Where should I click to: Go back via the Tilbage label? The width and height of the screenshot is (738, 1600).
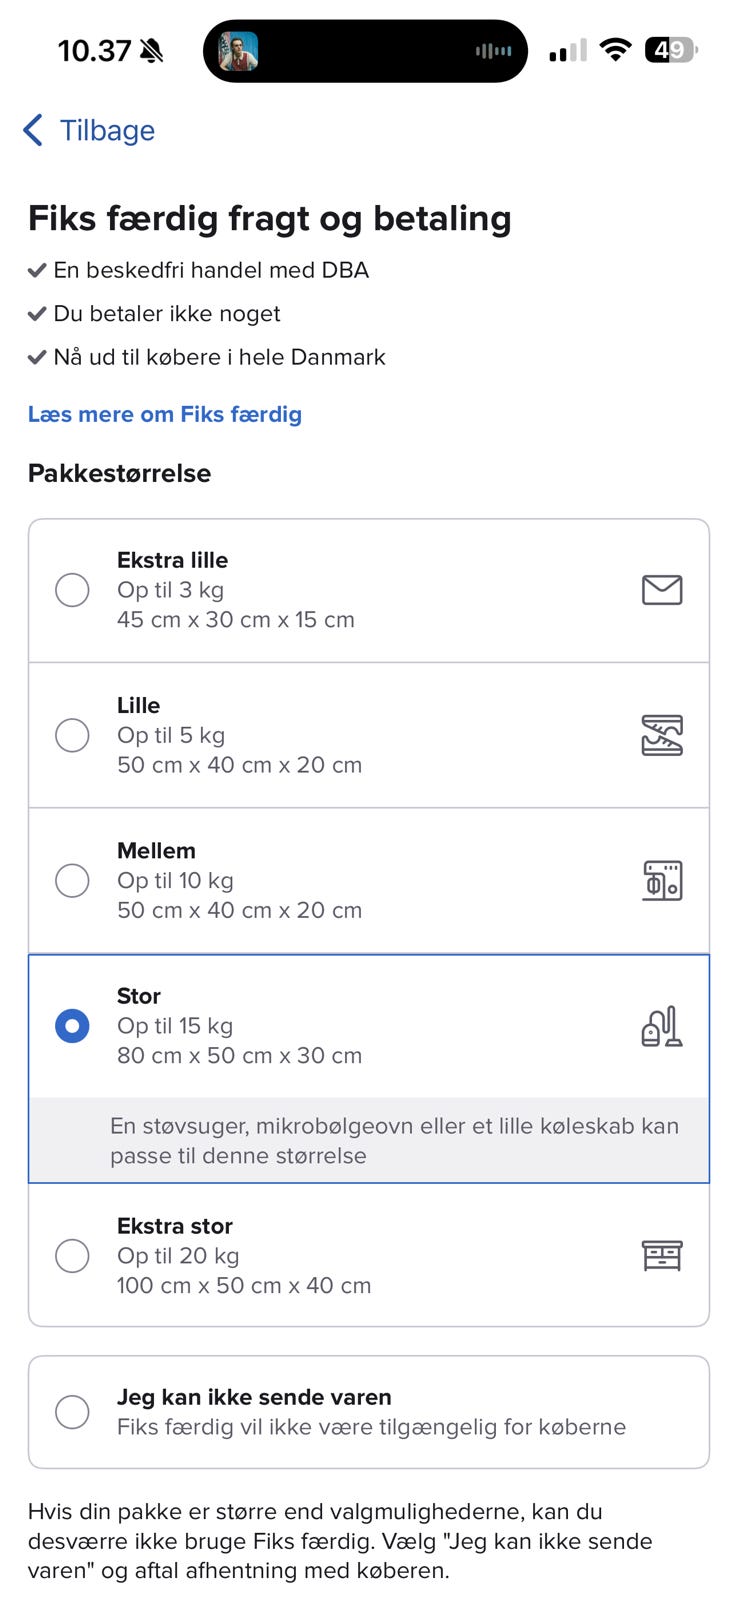(x=107, y=130)
